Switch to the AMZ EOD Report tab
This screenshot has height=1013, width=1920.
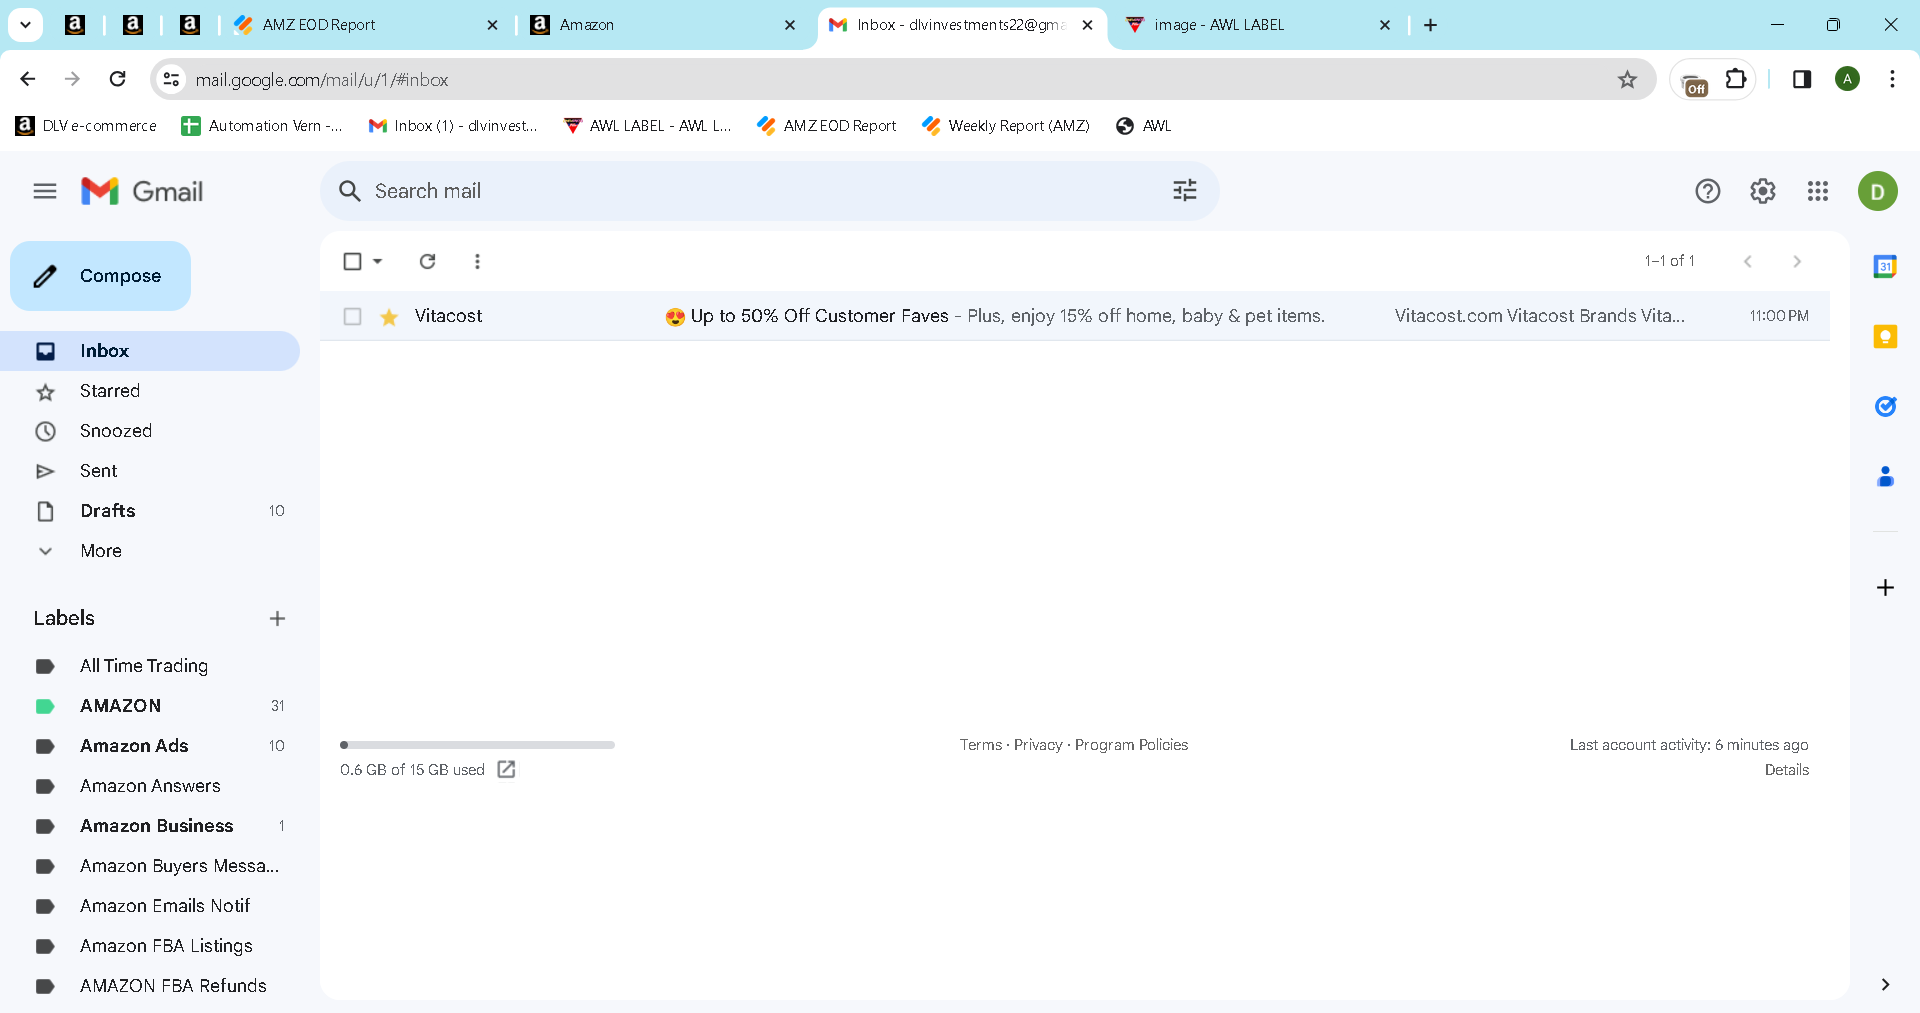click(x=365, y=25)
